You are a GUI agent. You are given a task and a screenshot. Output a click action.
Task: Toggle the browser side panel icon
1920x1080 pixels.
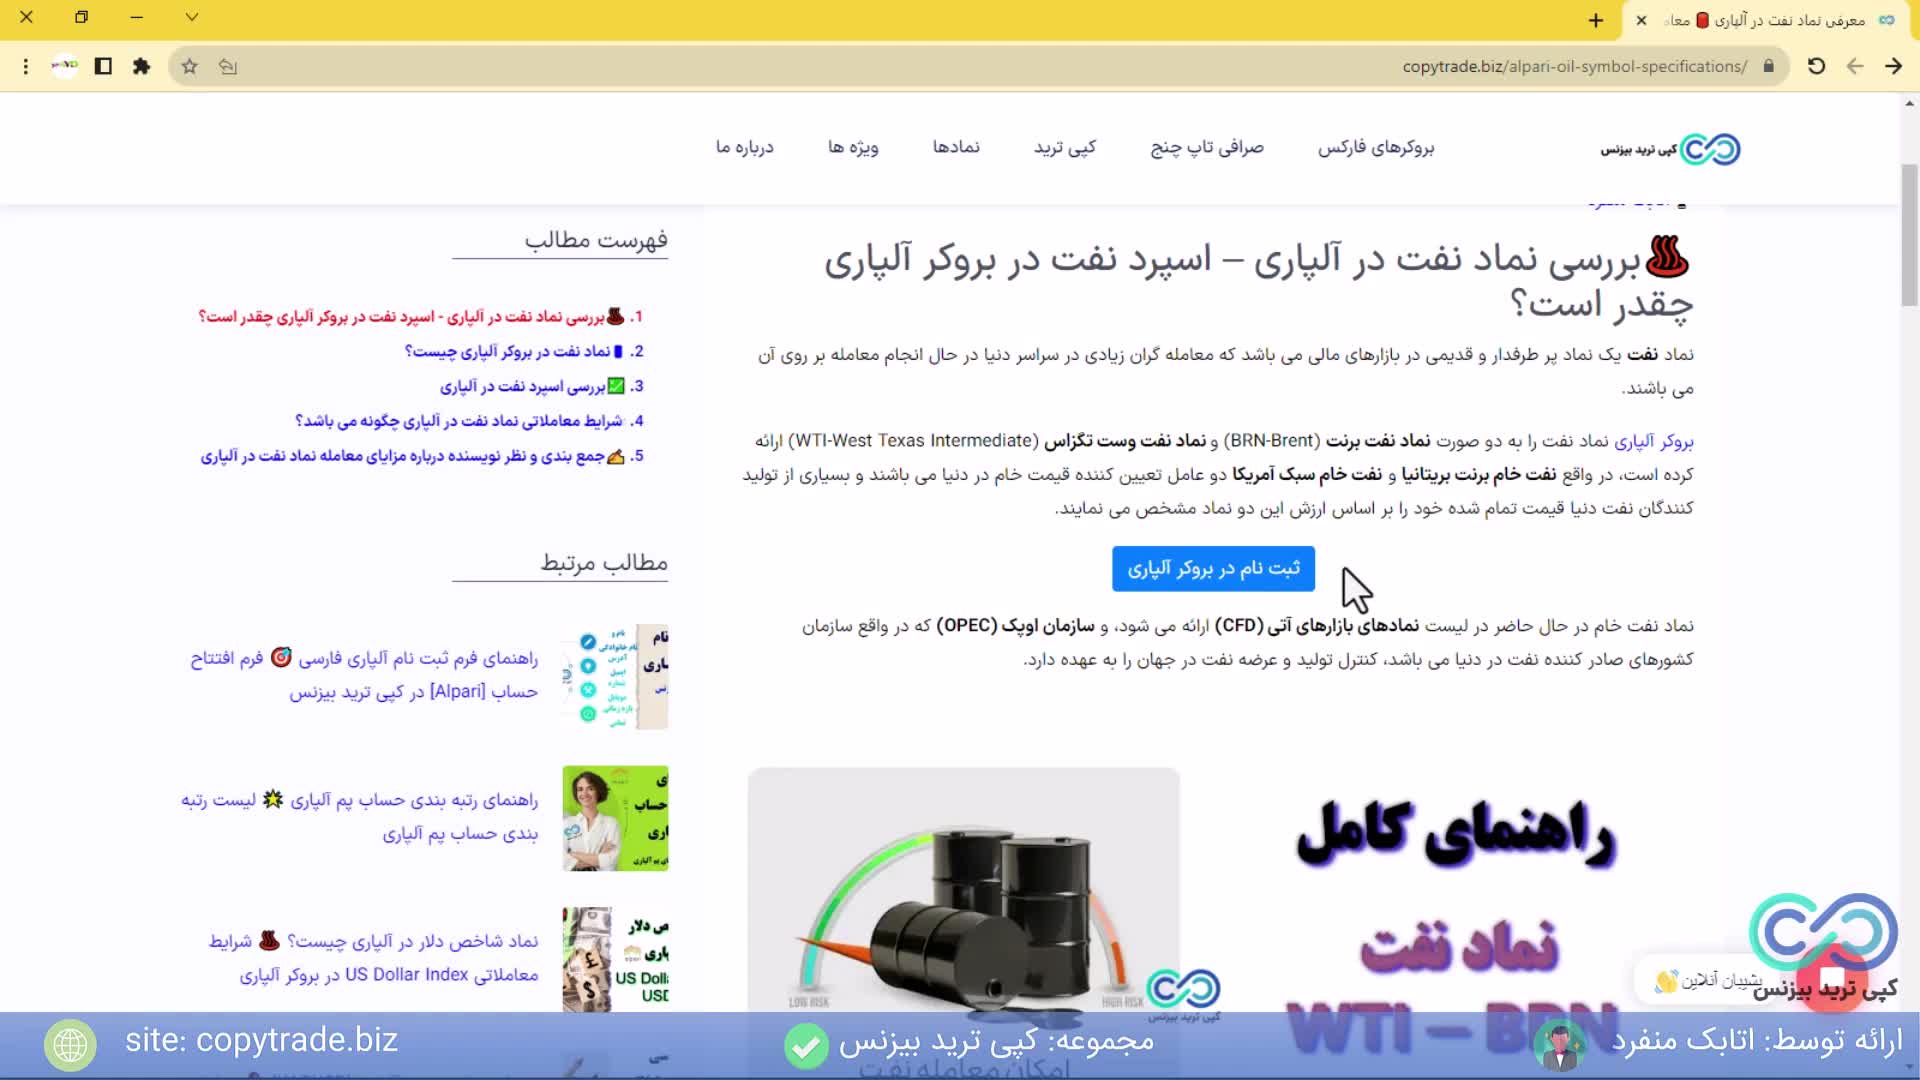coord(103,66)
